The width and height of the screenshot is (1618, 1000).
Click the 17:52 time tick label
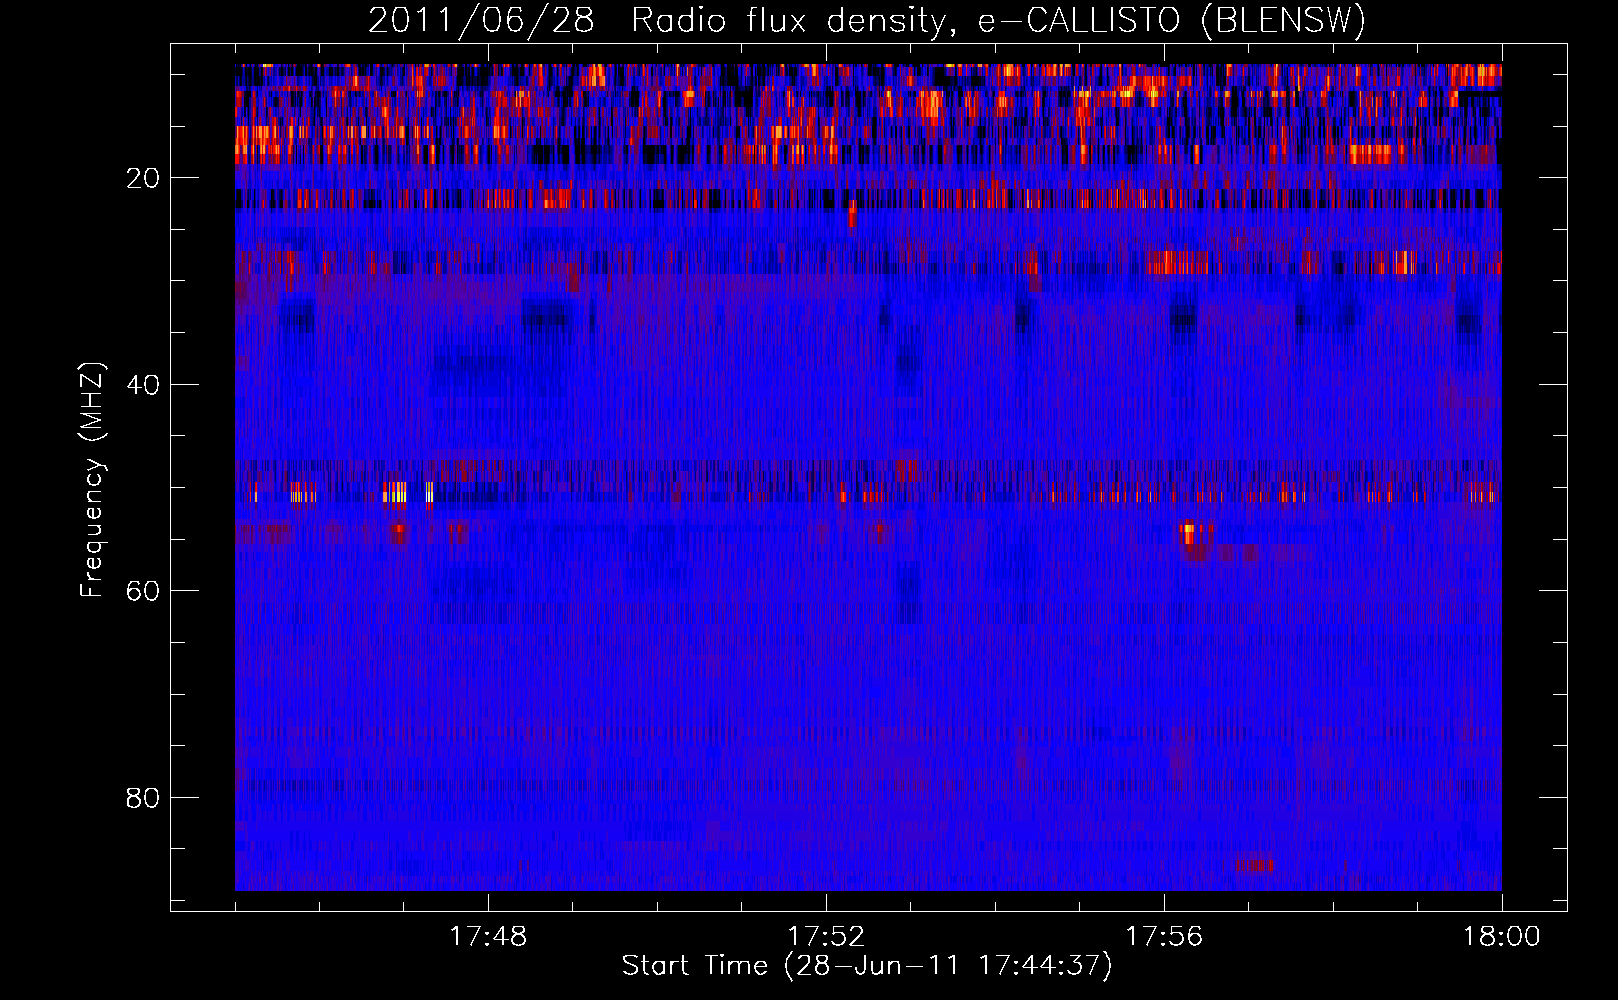pos(826,937)
